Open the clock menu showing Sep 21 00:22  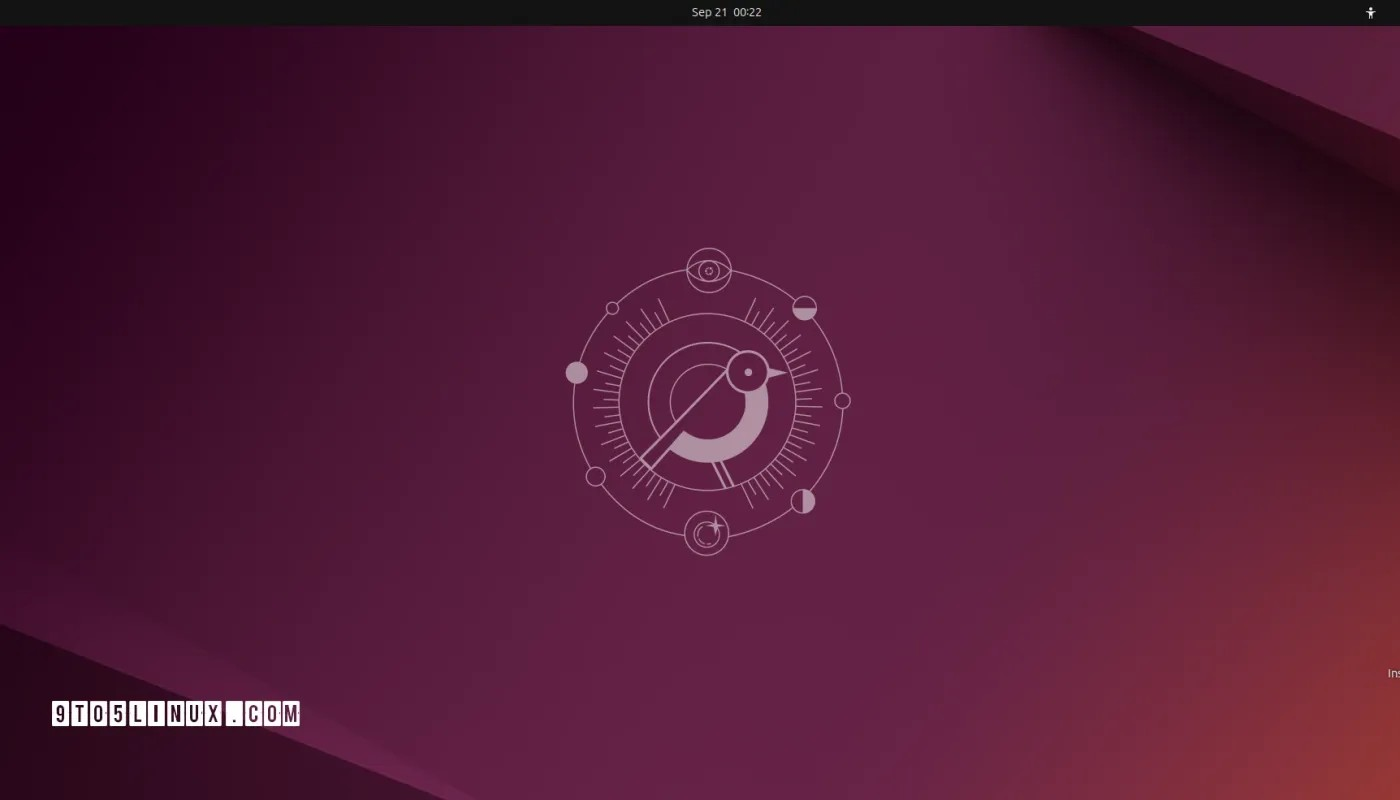pos(726,12)
